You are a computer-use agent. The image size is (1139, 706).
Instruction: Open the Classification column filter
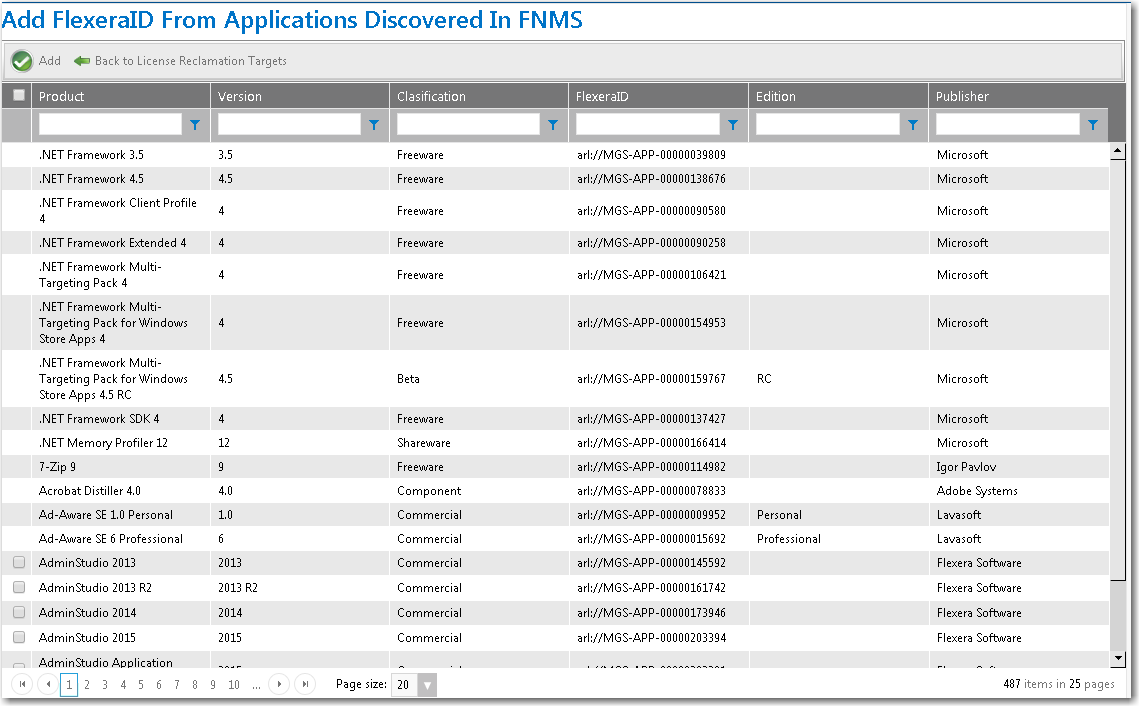(552, 124)
